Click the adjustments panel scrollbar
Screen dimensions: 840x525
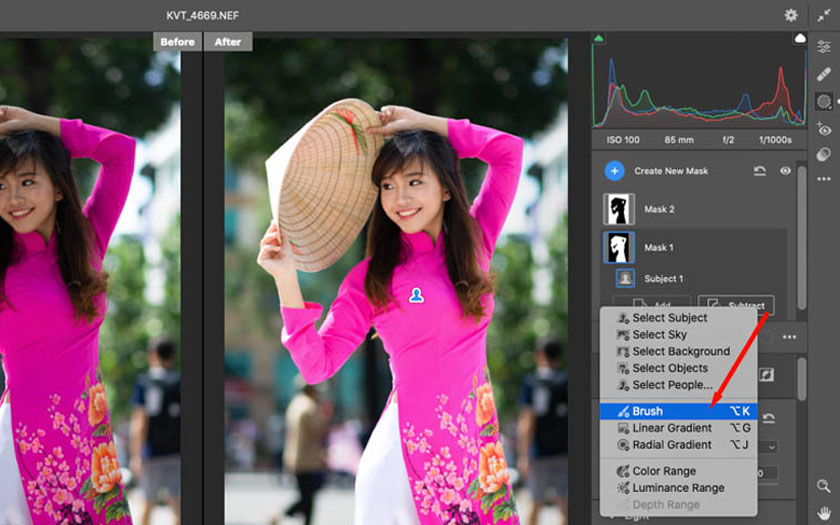(x=801, y=379)
